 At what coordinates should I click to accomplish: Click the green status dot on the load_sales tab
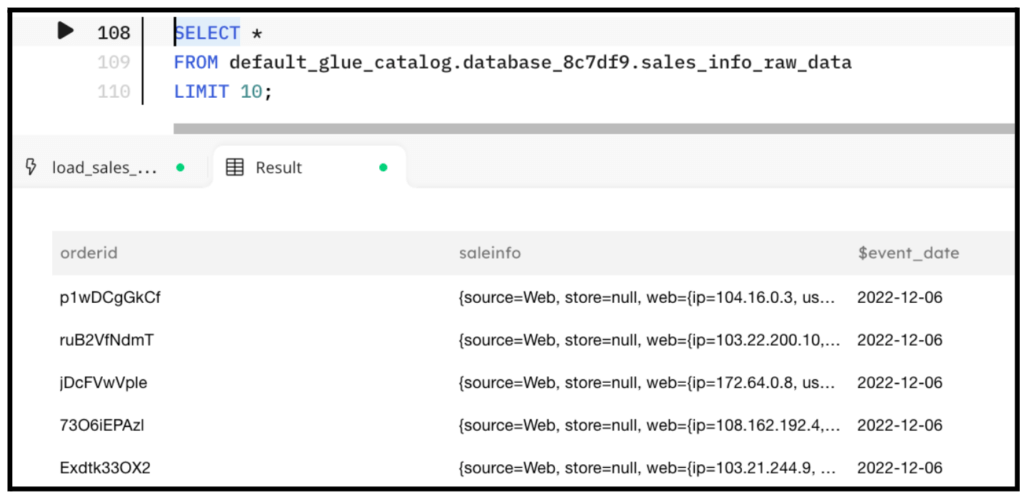click(180, 168)
